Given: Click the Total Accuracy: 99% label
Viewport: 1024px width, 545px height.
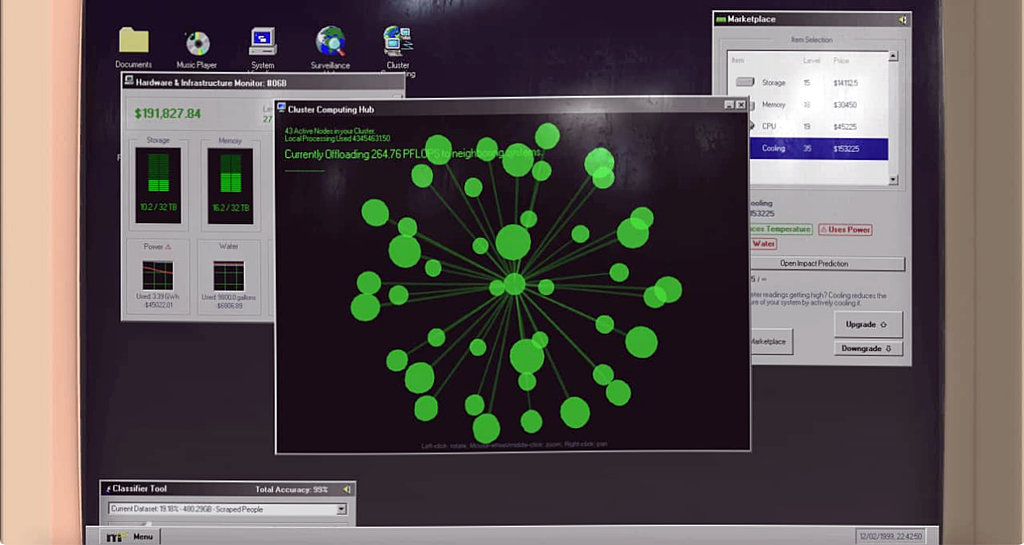Looking at the screenshot, I should (291, 490).
